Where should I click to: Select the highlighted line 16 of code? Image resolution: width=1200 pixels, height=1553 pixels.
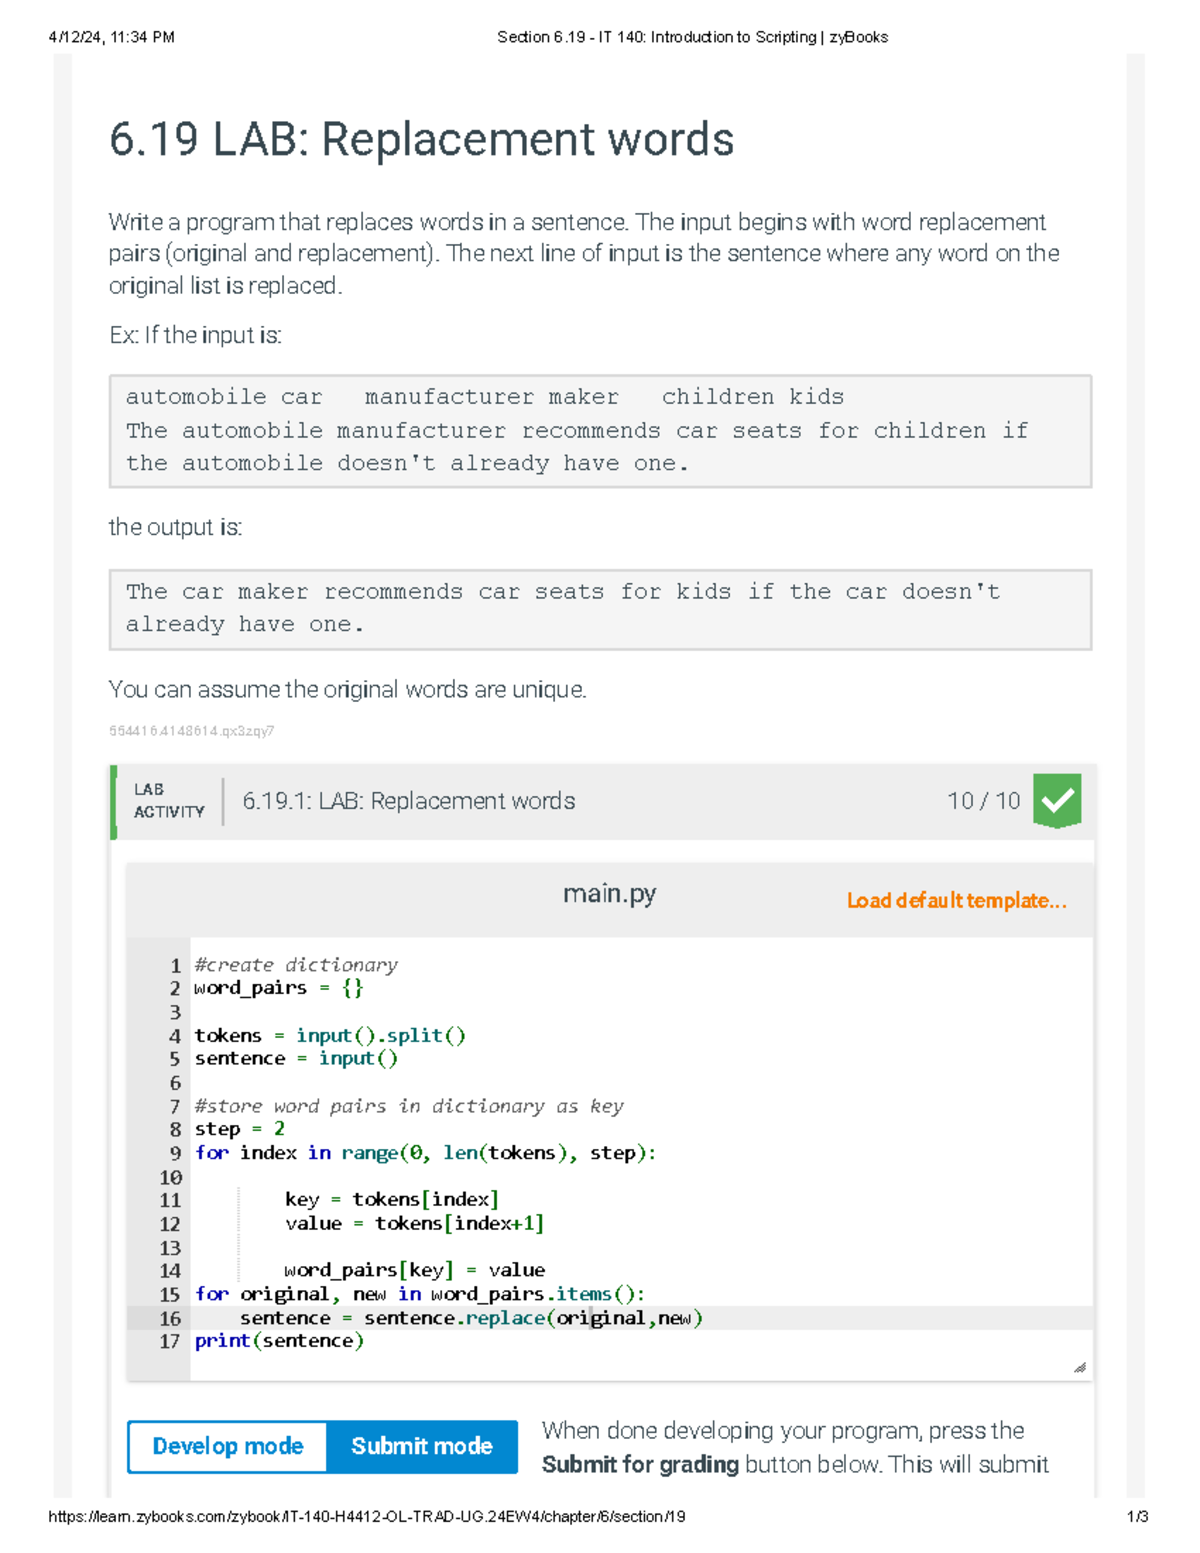472,1317
